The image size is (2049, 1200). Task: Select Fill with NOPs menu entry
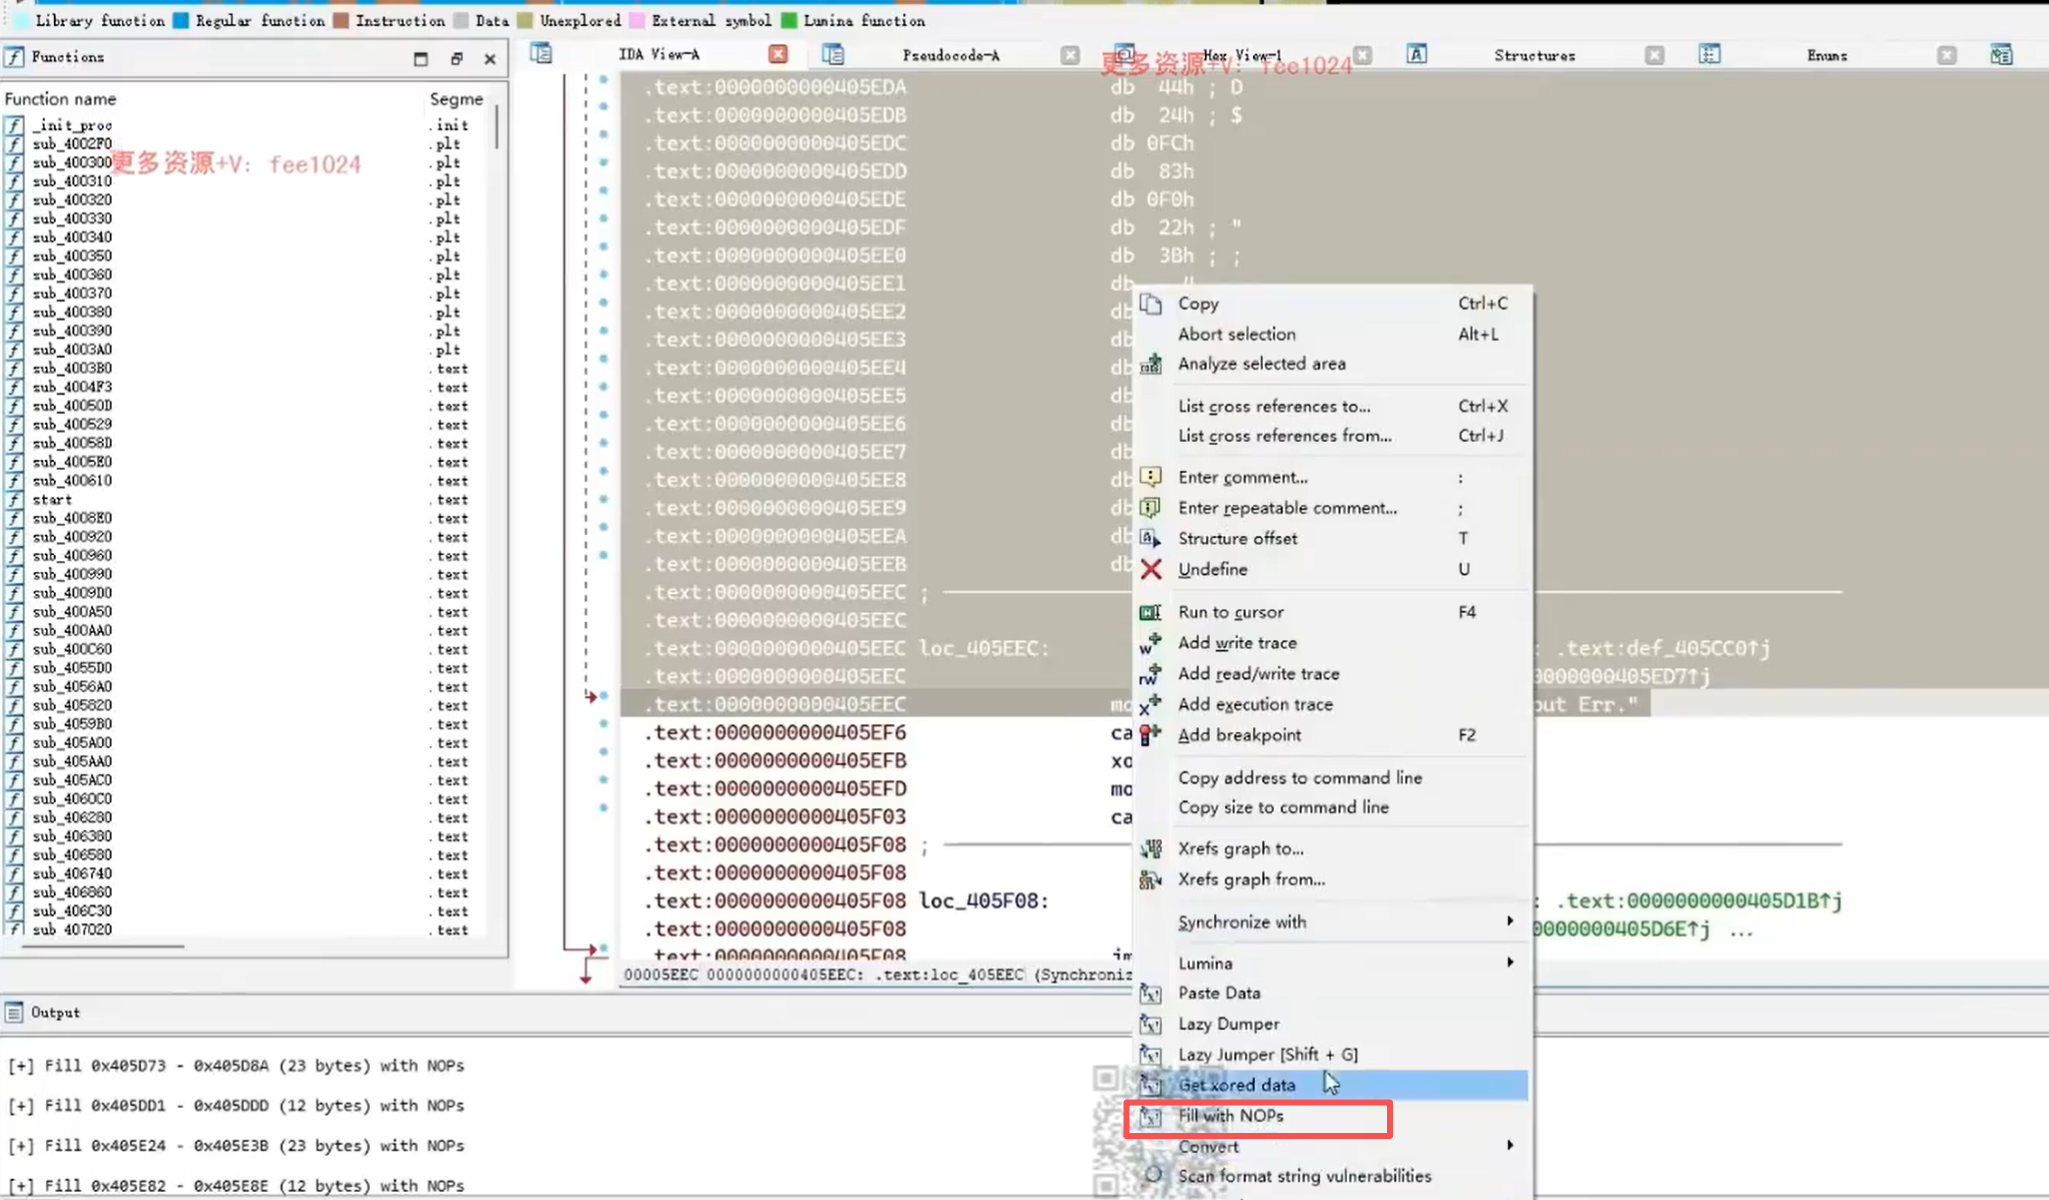click(1230, 1116)
